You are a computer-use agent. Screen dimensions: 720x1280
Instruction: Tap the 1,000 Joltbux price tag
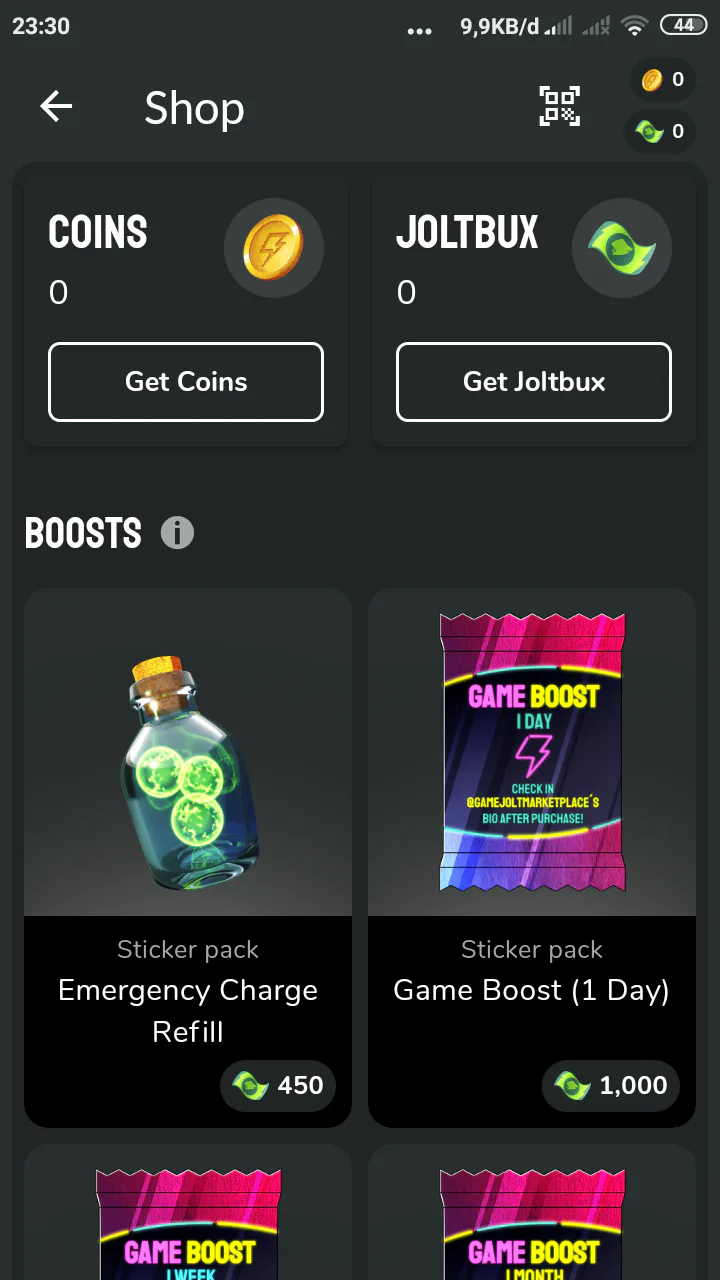[x=611, y=1085]
